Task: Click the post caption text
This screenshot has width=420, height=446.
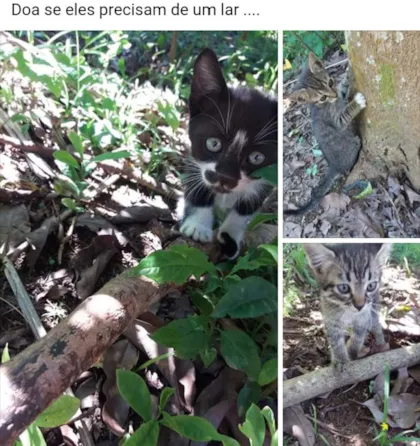Action: pos(136,10)
